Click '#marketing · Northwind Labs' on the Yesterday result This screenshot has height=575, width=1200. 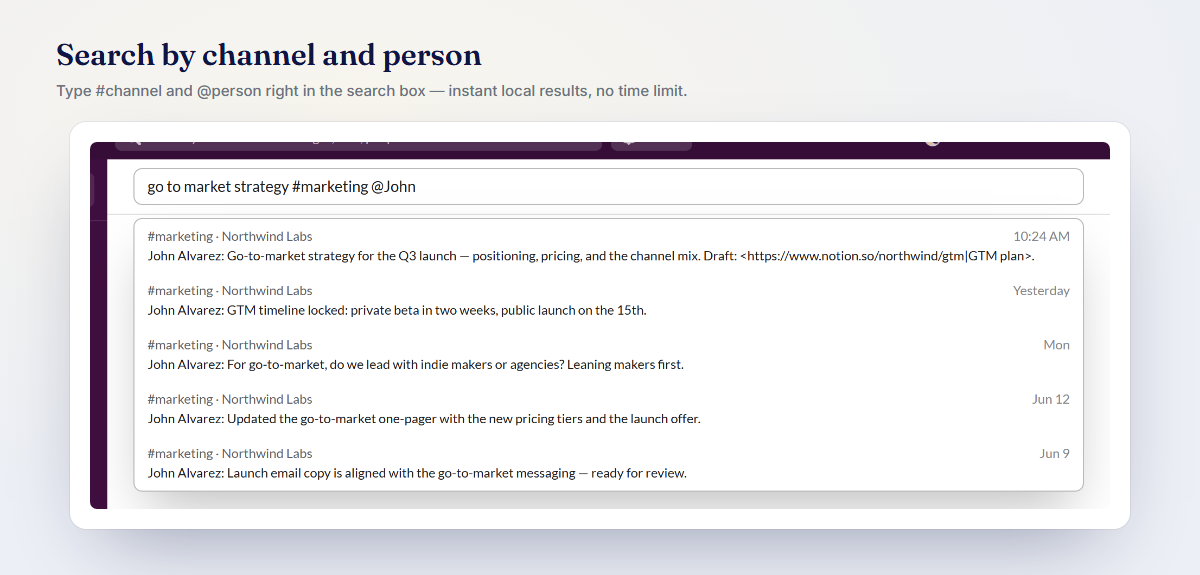230,291
